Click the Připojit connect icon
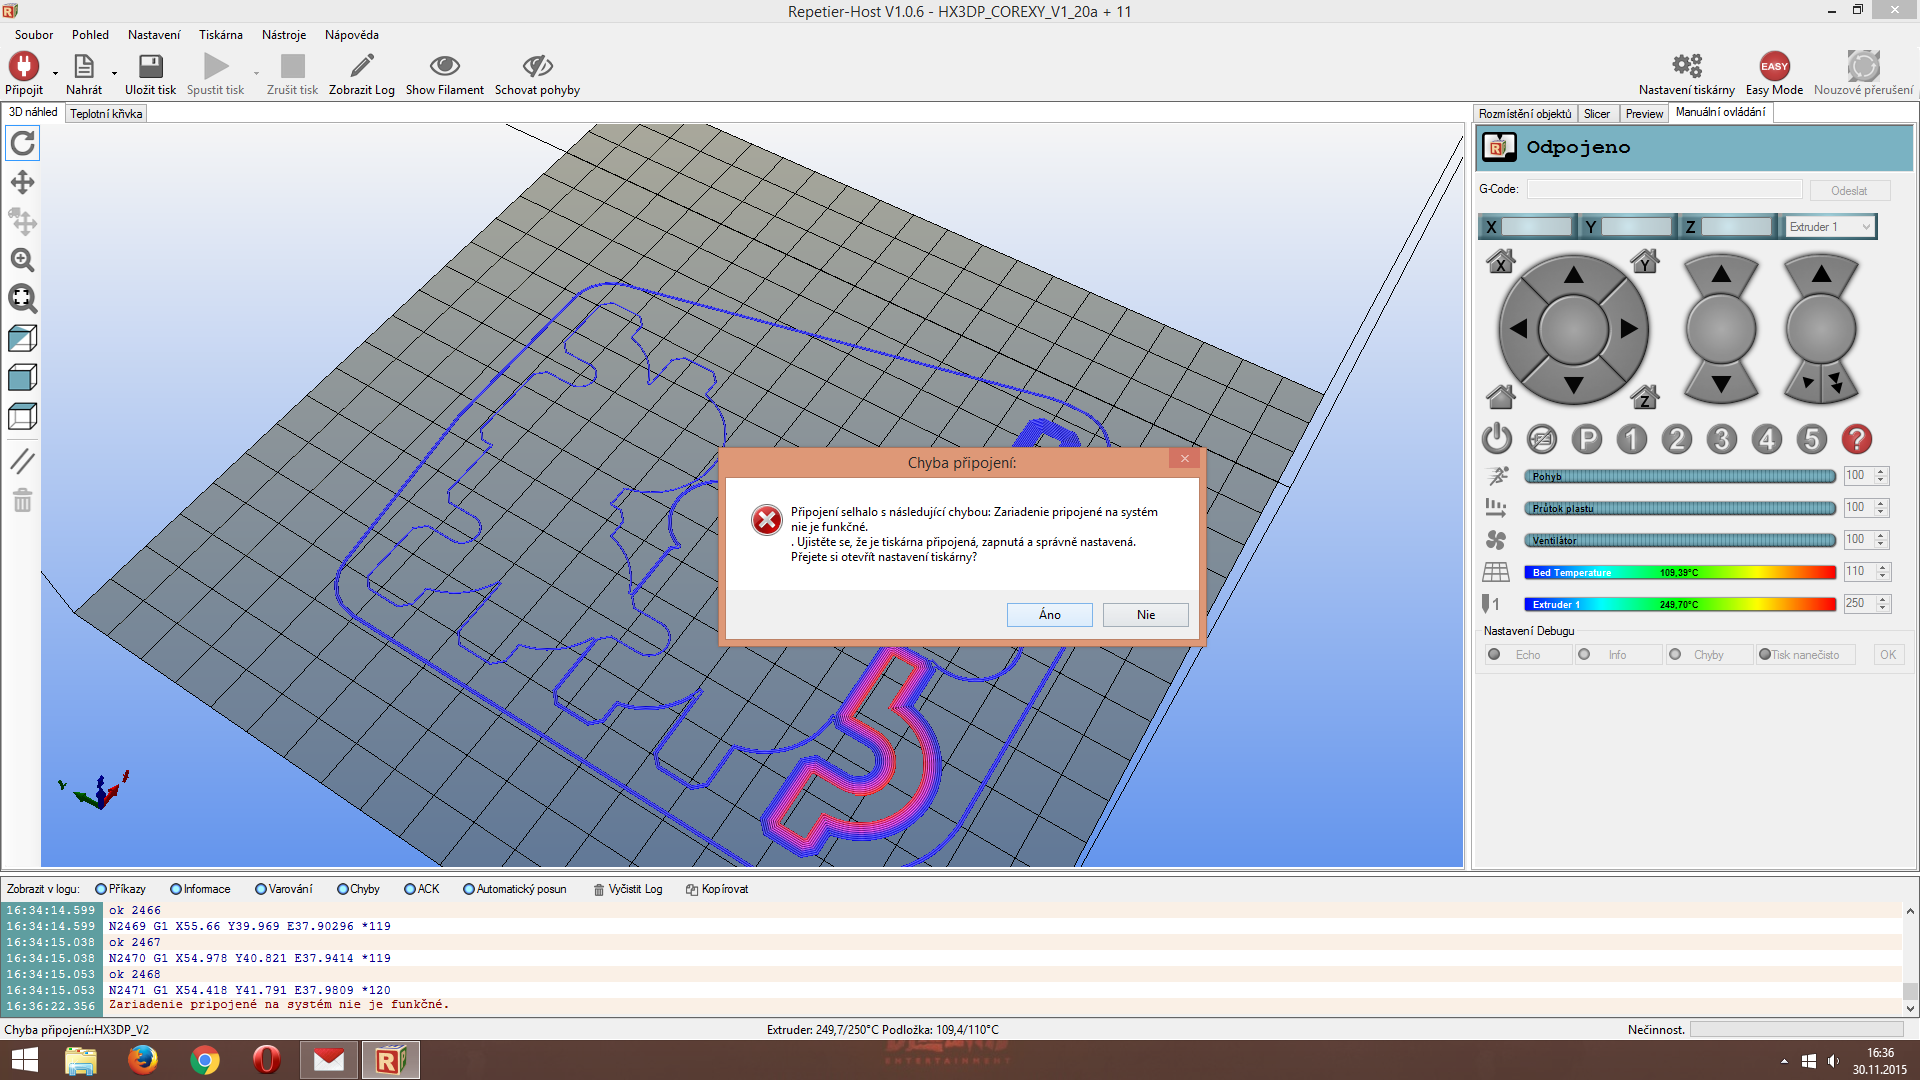The width and height of the screenshot is (1920, 1080). (23, 67)
